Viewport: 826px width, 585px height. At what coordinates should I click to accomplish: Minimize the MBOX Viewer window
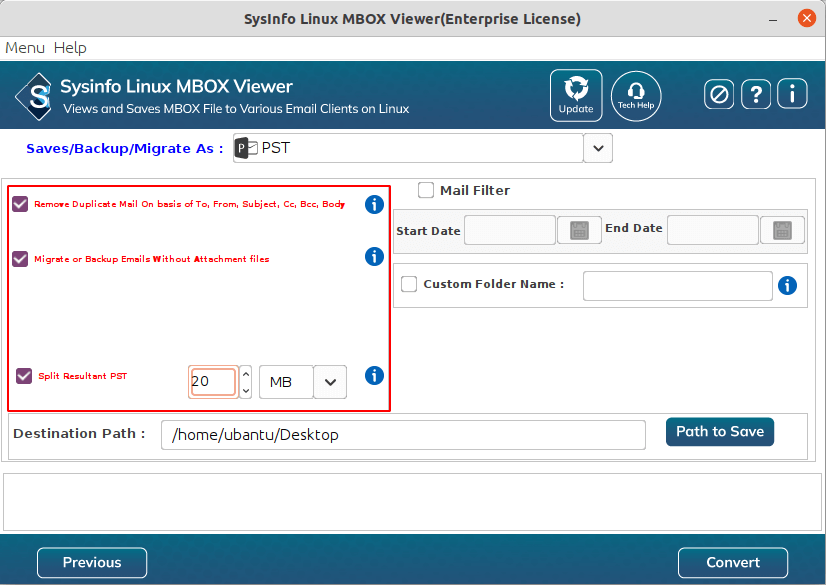(773, 20)
